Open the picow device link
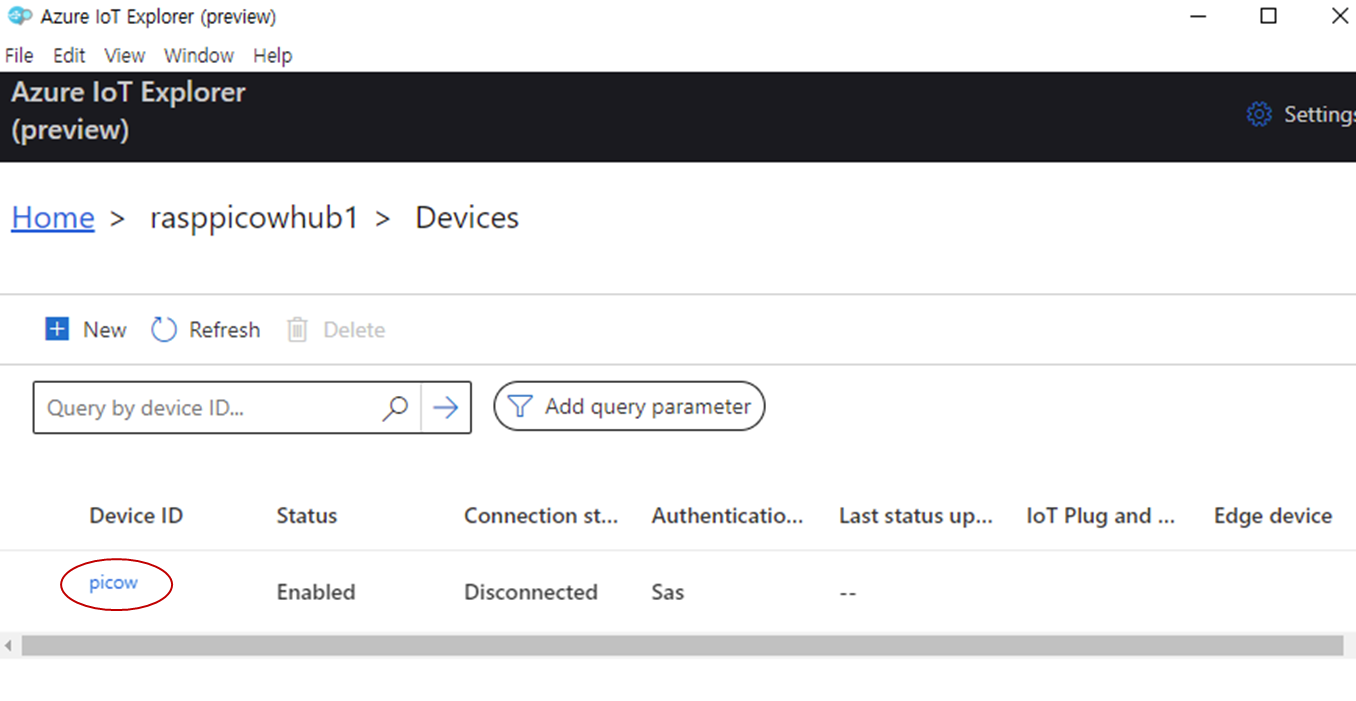1356x701 pixels. coord(114,583)
